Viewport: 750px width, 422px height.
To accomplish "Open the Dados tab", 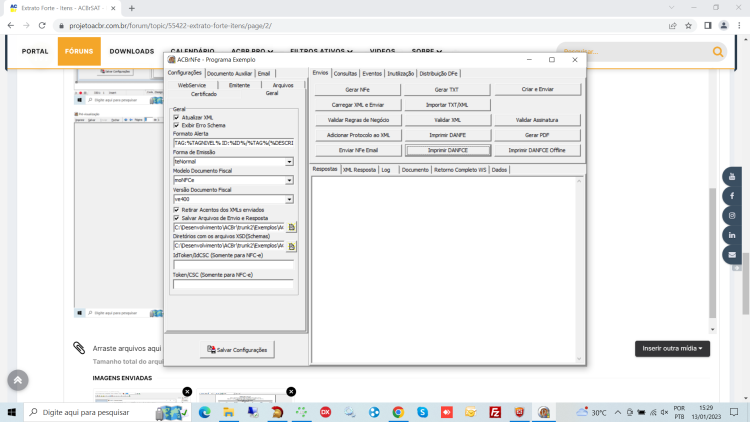I will coord(499,170).
